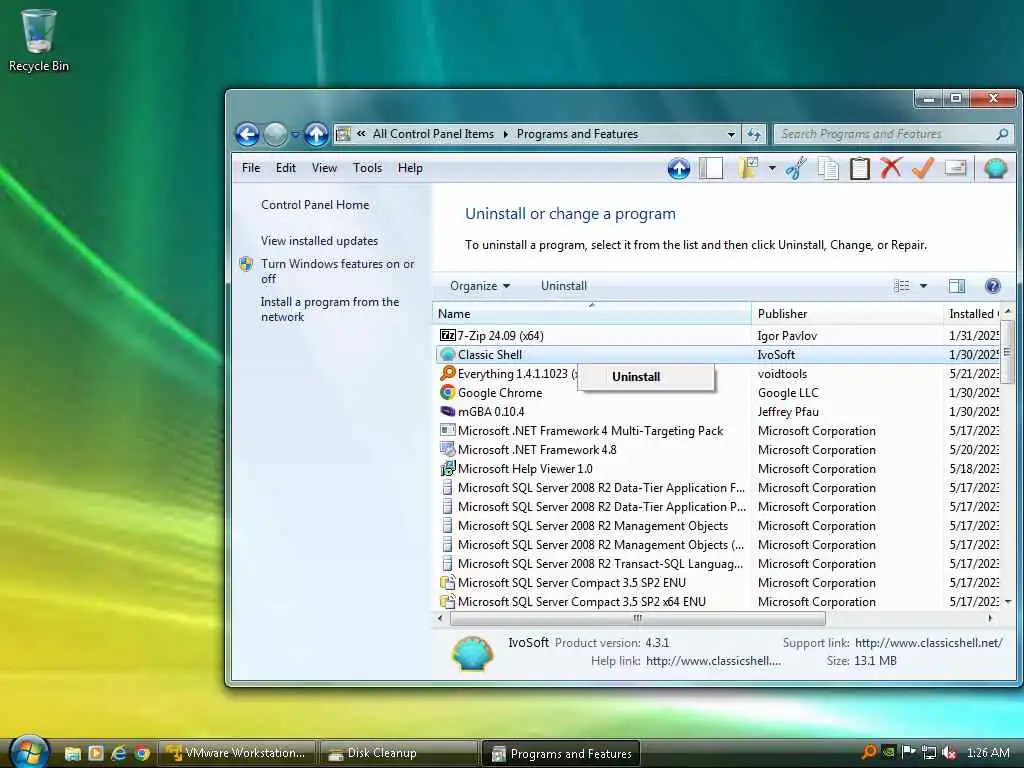Open the Help menu

(410, 168)
